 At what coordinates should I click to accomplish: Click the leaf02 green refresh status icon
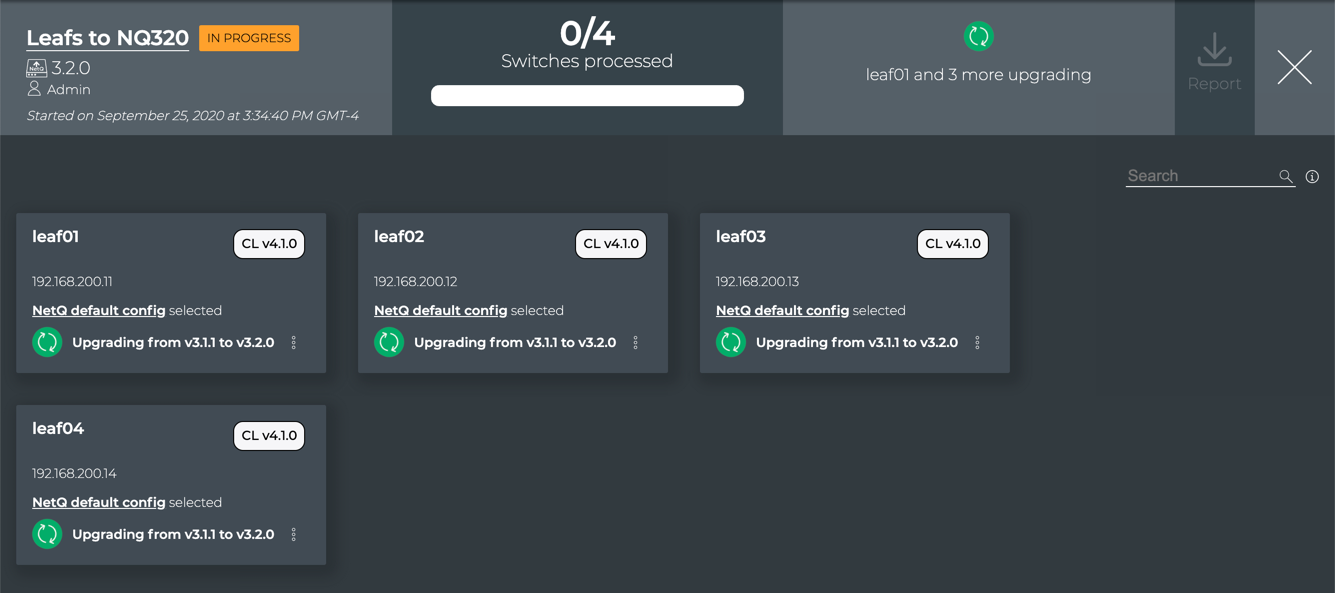click(x=389, y=342)
